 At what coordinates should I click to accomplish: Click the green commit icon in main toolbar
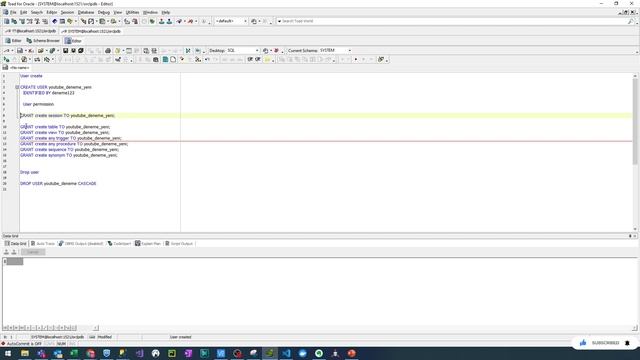pos(152,21)
